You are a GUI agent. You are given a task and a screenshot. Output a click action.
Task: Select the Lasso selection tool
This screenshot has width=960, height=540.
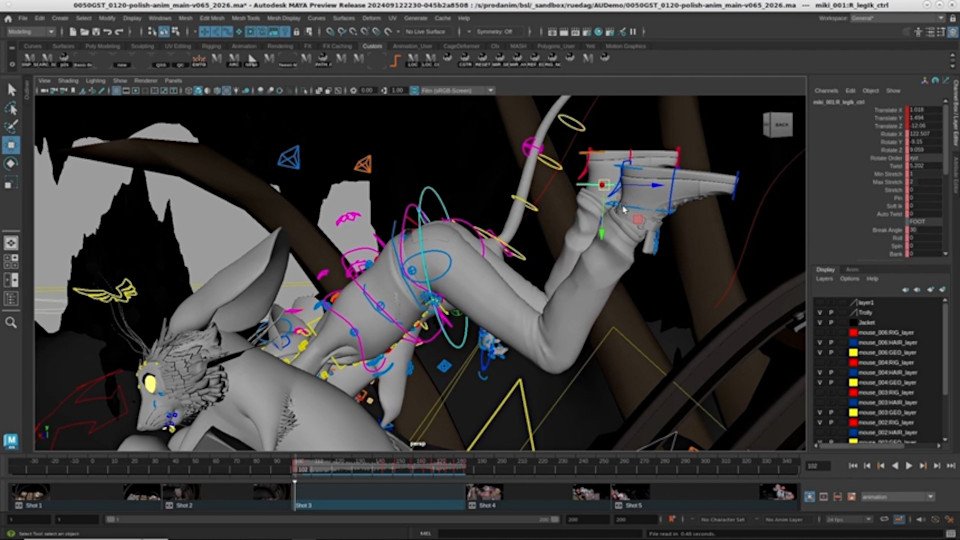point(12,108)
